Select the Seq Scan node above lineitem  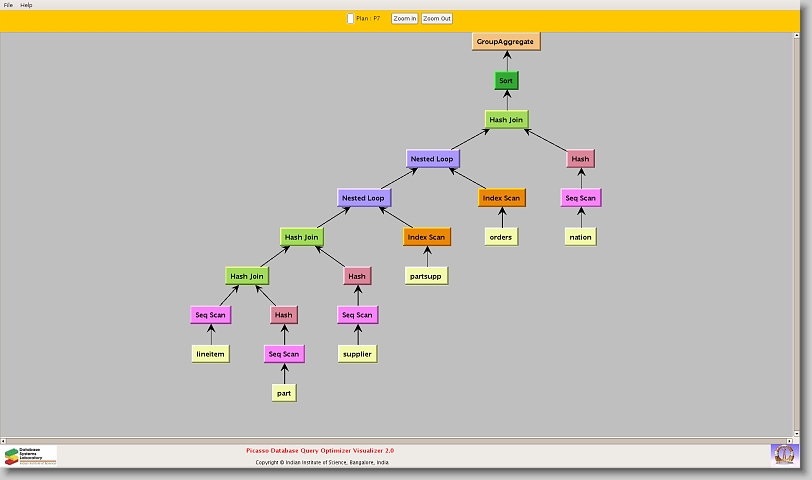(210, 315)
